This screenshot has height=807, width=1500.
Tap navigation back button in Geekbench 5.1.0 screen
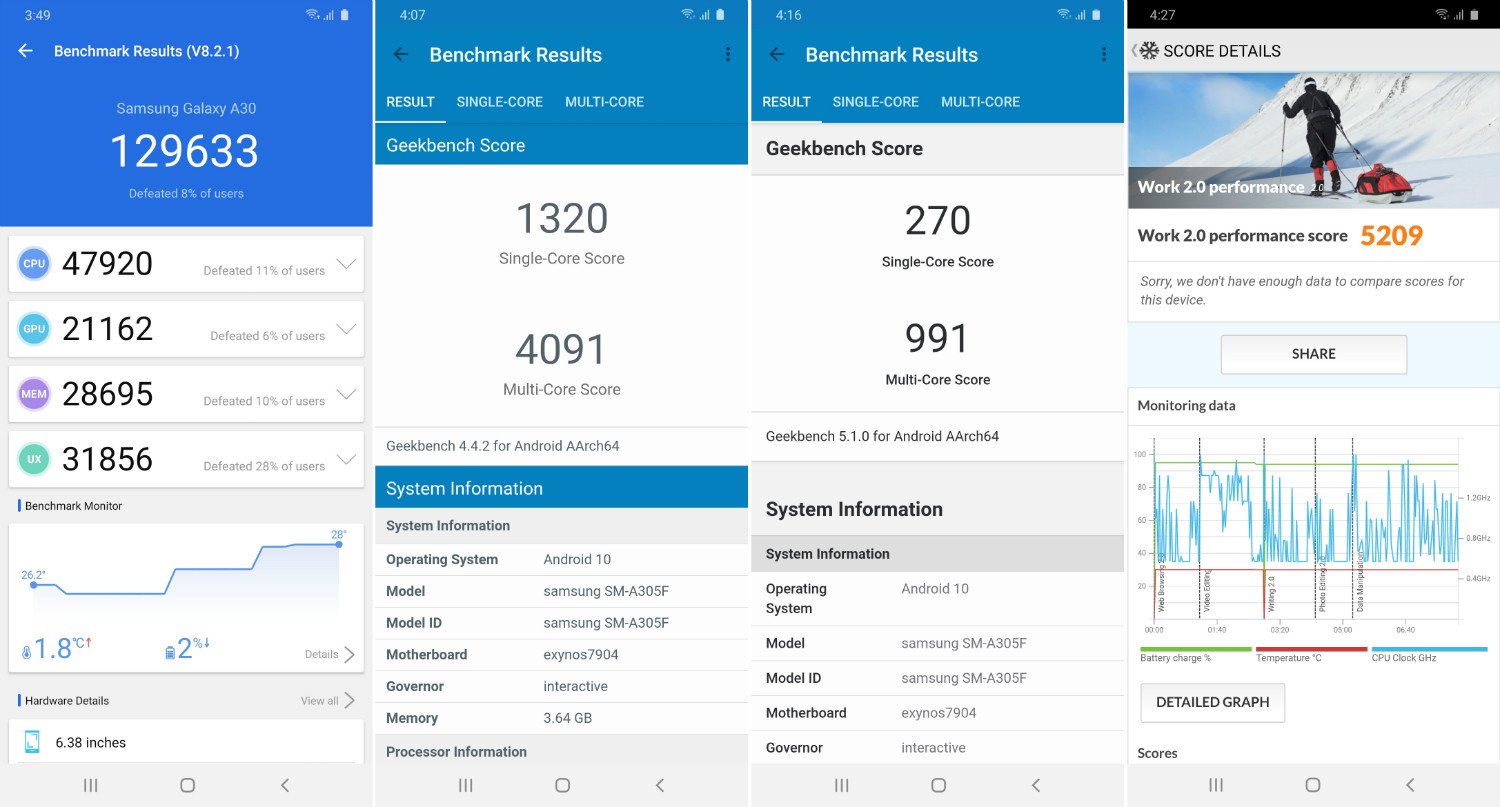(1035, 785)
